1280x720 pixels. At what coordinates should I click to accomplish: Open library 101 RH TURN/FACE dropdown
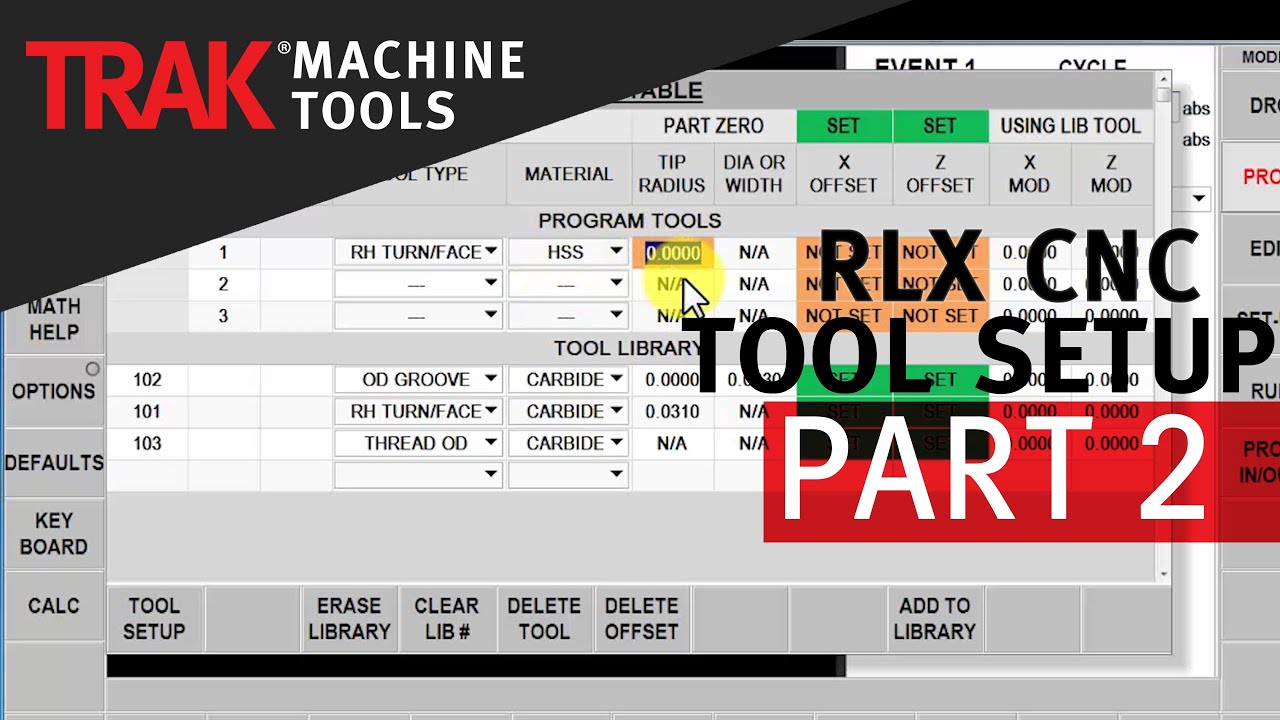pyautogui.click(x=418, y=411)
